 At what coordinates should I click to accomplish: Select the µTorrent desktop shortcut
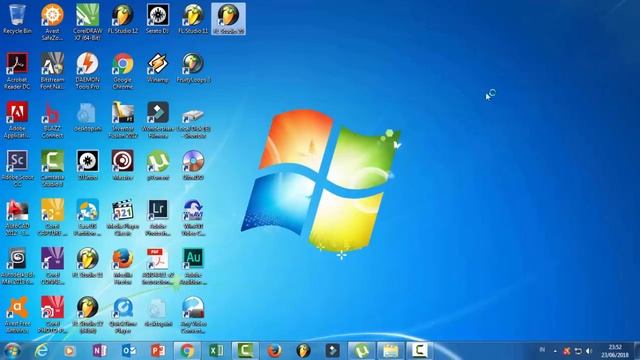(x=158, y=166)
